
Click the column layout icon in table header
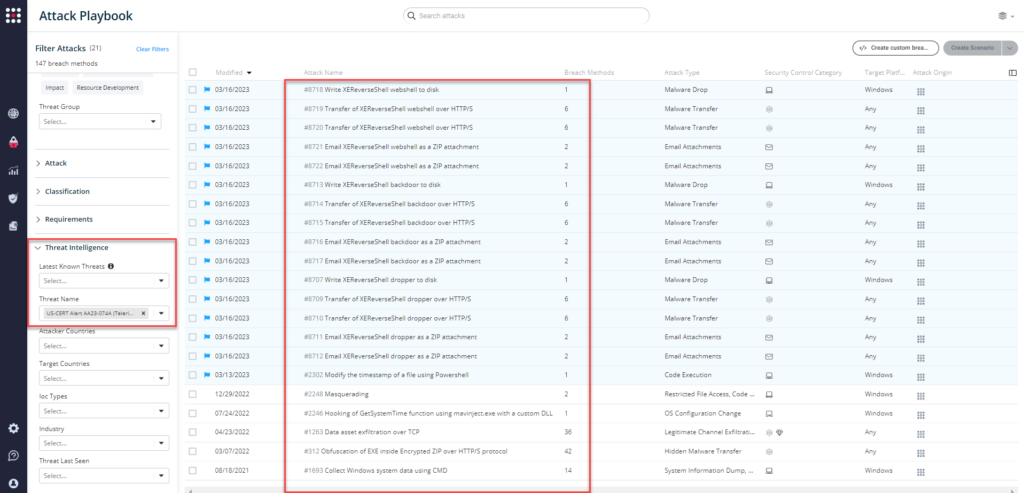[1012, 73]
